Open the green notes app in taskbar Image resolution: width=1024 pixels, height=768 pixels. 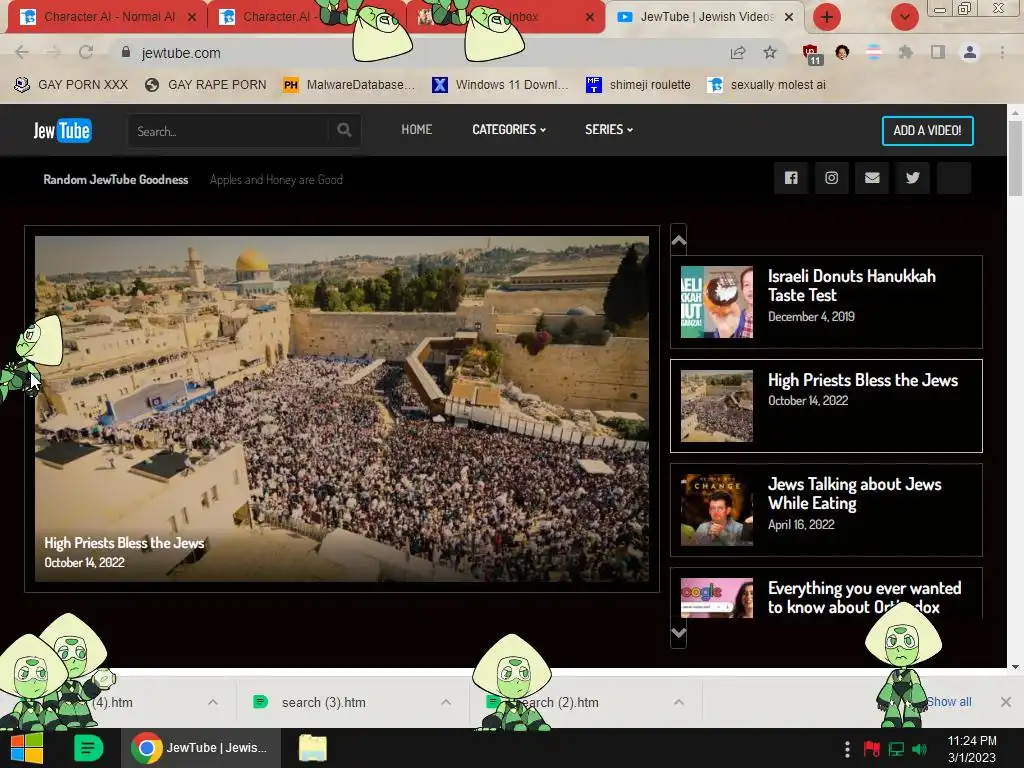(88, 748)
